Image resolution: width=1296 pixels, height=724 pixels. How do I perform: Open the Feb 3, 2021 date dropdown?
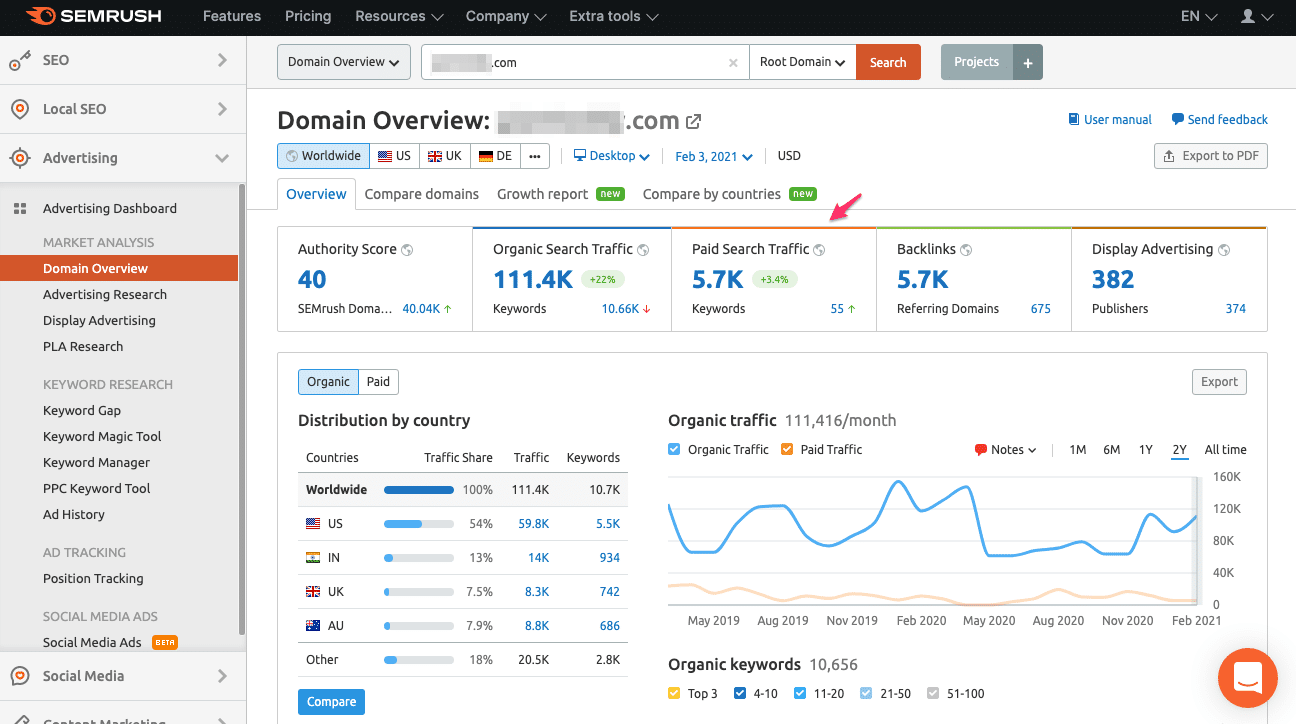(x=714, y=156)
